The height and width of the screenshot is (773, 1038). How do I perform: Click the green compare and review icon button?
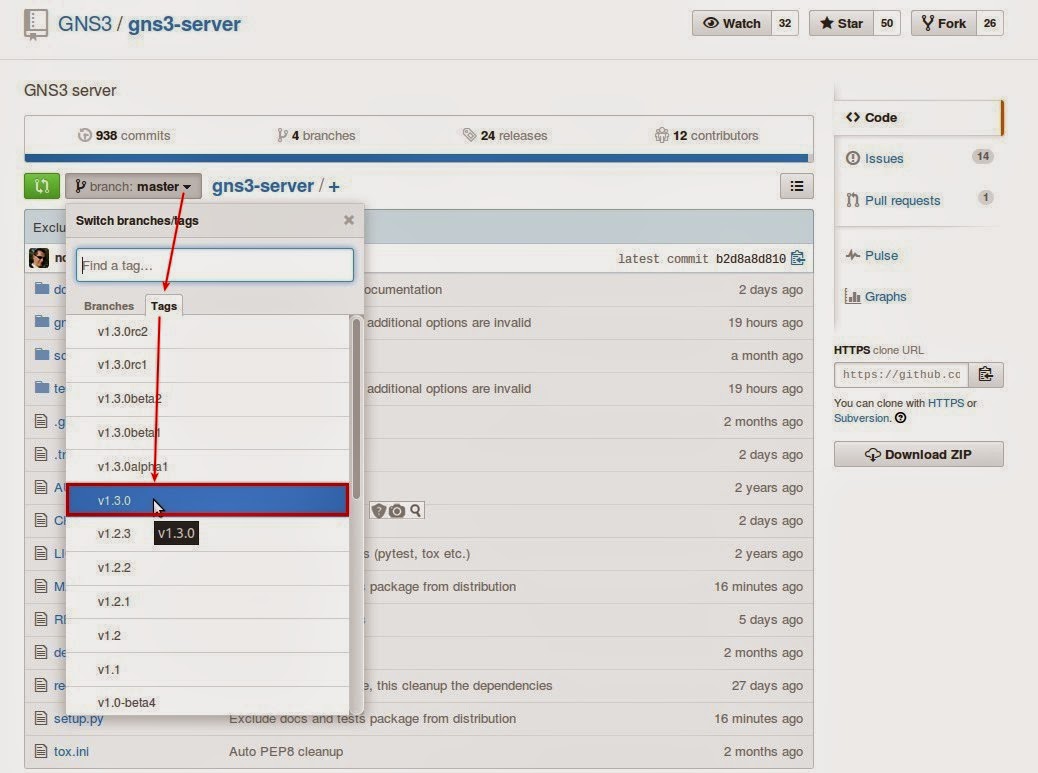(x=42, y=186)
